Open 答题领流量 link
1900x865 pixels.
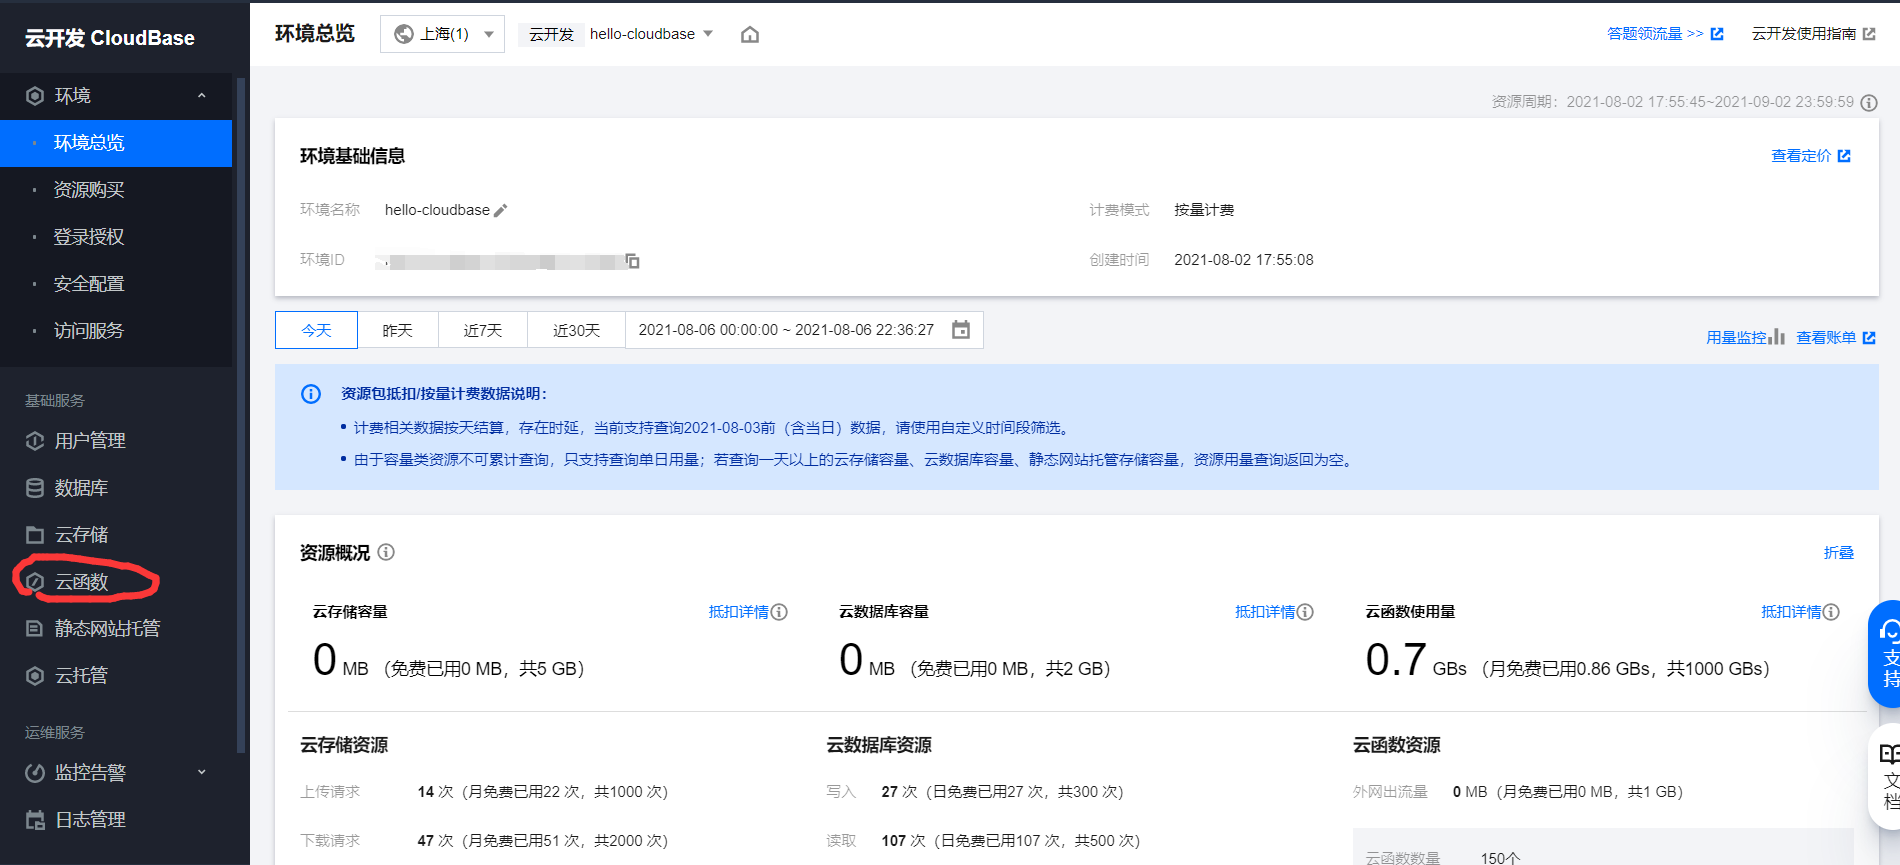(1665, 34)
